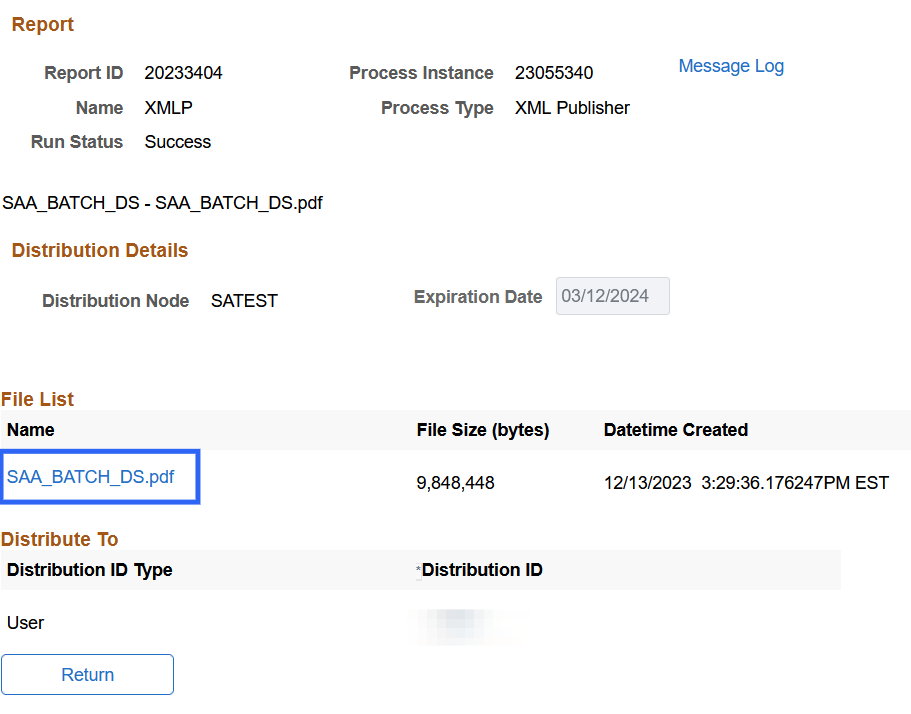This screenshot has height=714, width=911.
Task: Select the Report ID value 20233404
Action: pyautogui.click(x=183, y=73)
